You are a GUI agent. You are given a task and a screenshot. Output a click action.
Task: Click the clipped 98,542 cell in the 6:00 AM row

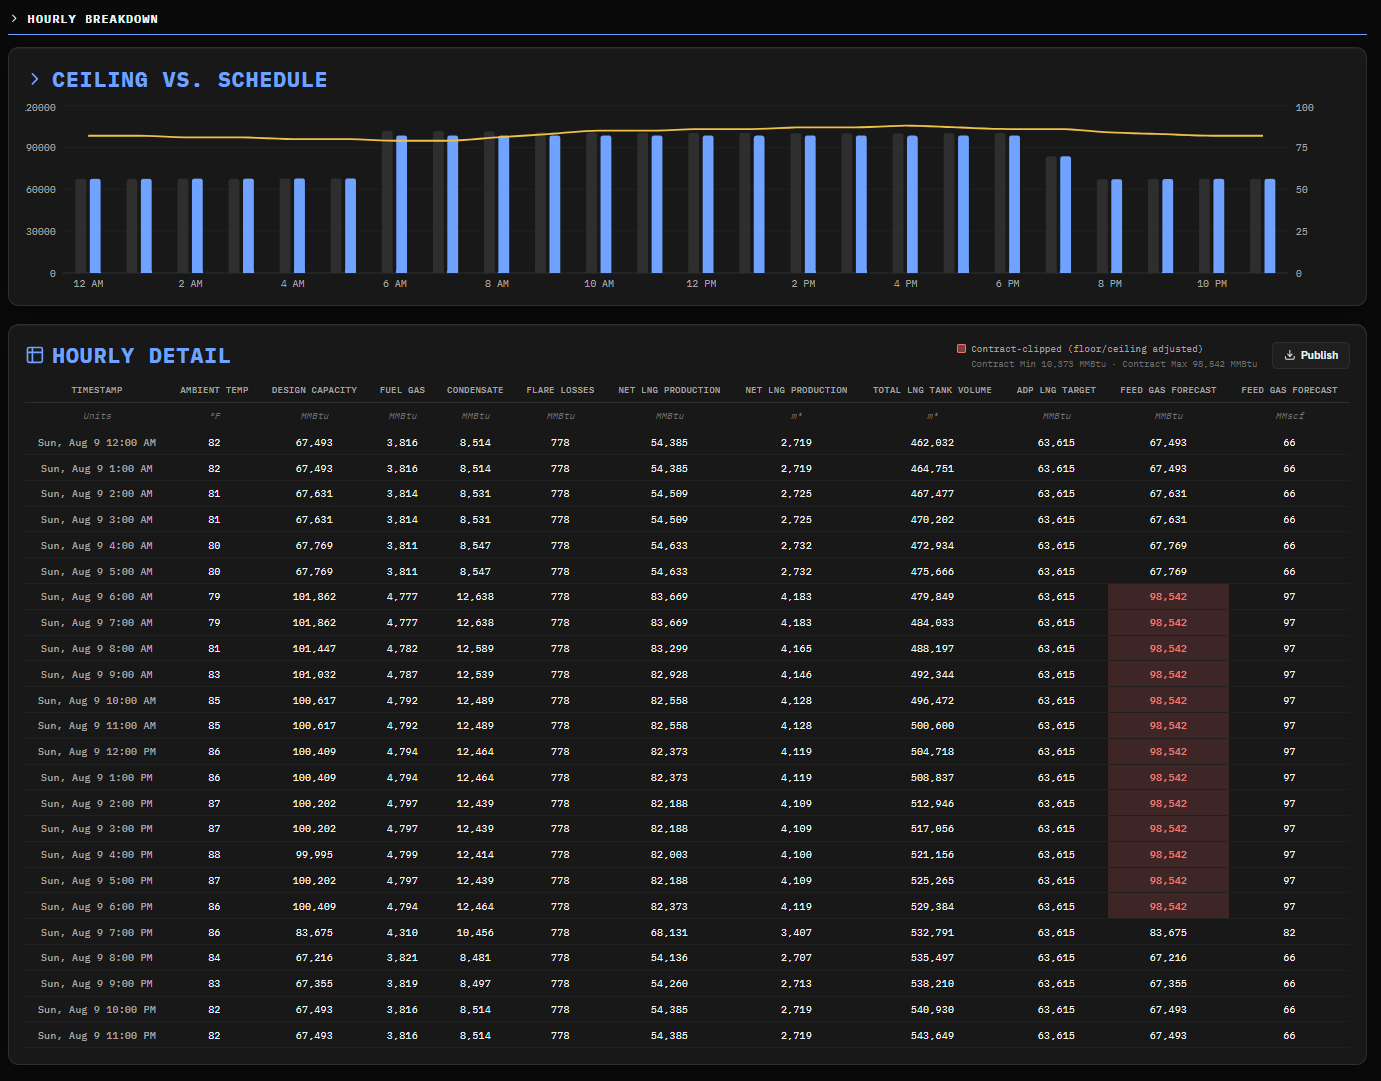(1168, 597)
